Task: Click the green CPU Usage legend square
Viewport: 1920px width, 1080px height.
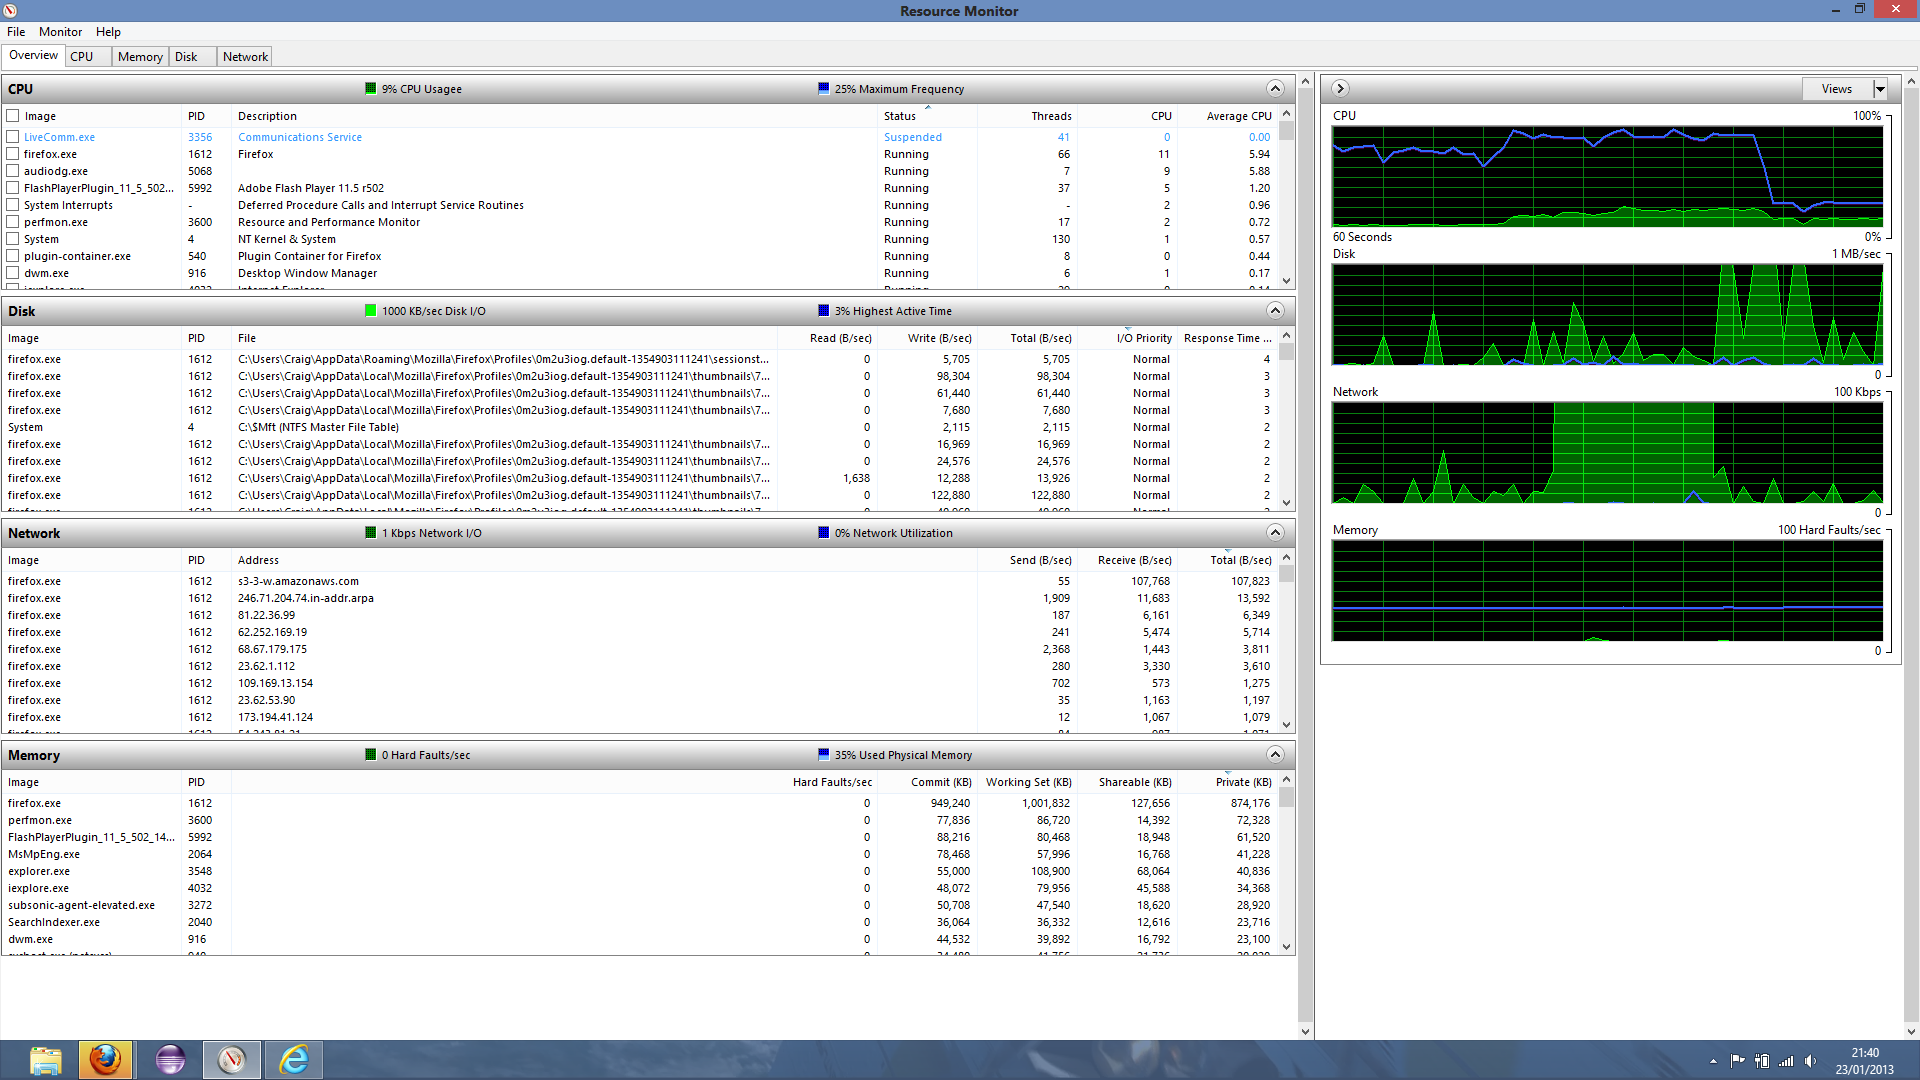Action: [371, 88]
